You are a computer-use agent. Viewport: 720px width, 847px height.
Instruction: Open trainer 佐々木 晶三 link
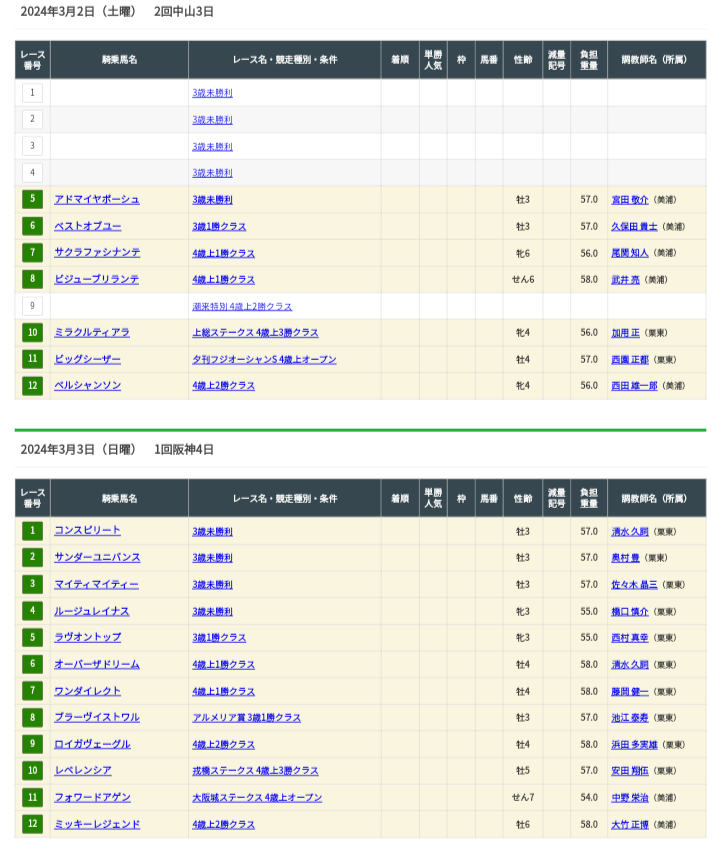634,584
